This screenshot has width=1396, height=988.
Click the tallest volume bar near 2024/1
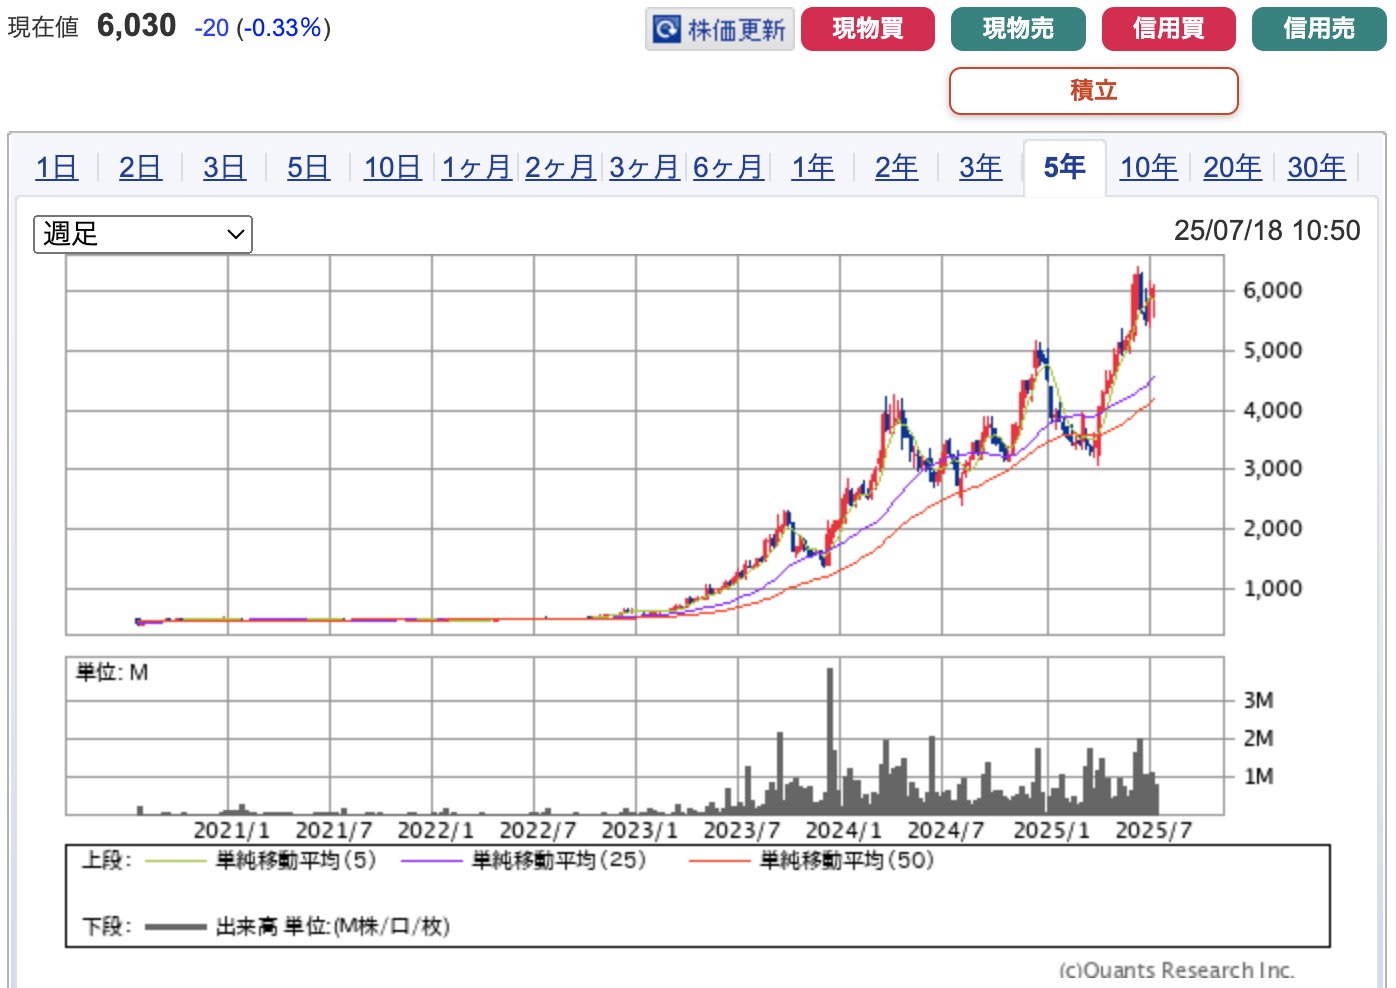[x=830, y=741]
